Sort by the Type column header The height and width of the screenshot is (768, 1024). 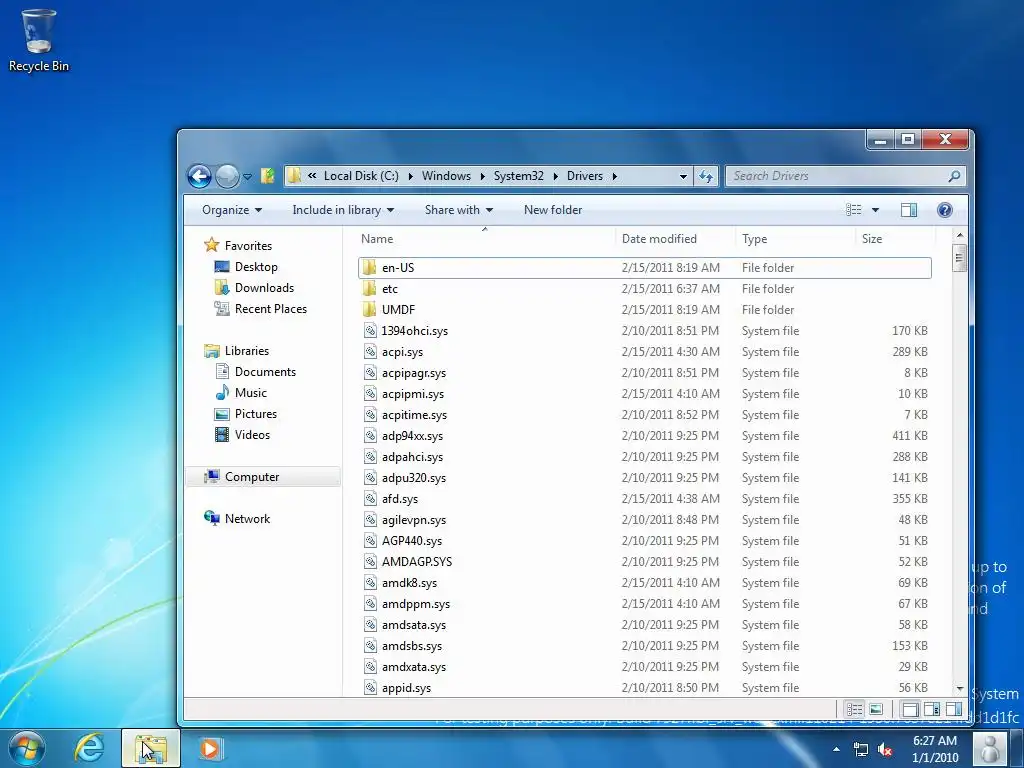(x=795, y=239)
